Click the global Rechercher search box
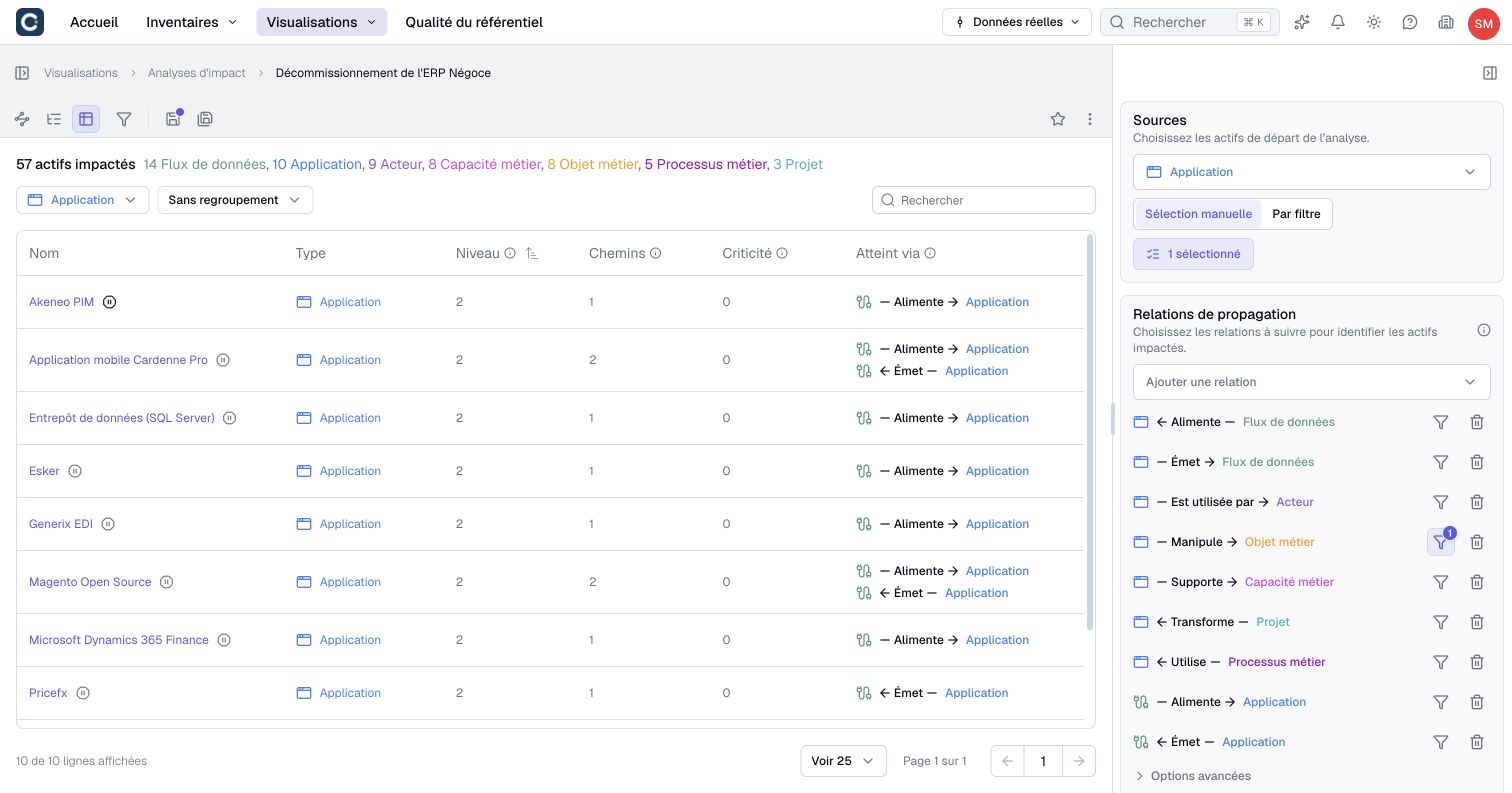Image resolution: width=1512 pixels, height=793 pixels. (1190, 22)
